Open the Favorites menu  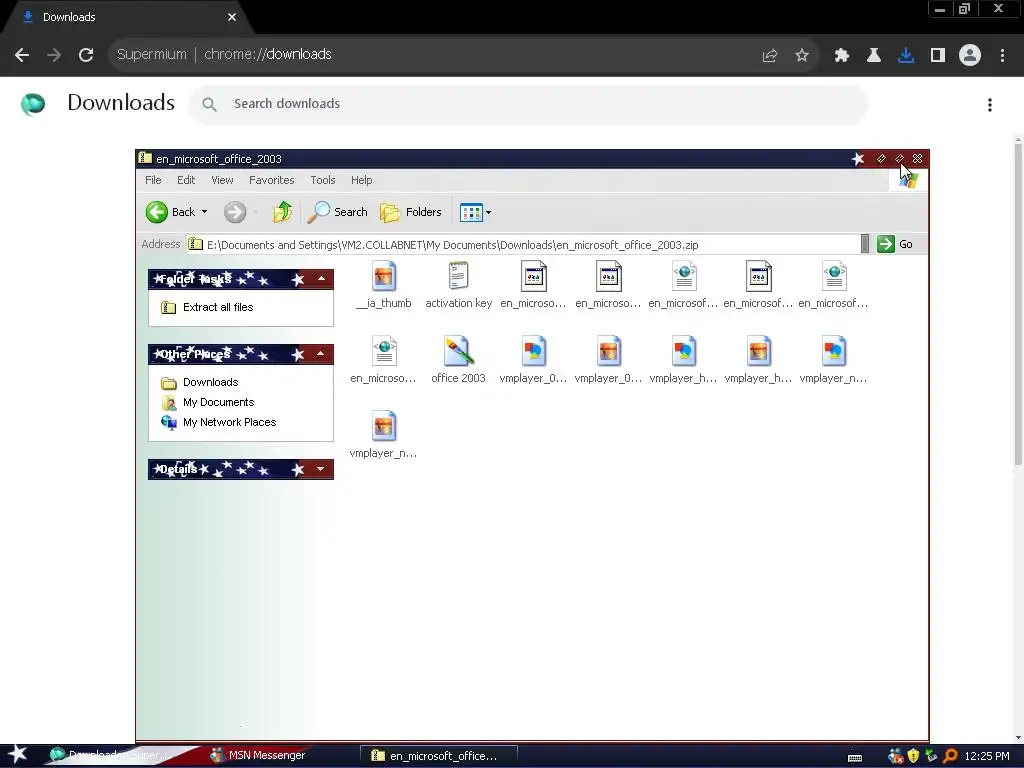272,180
